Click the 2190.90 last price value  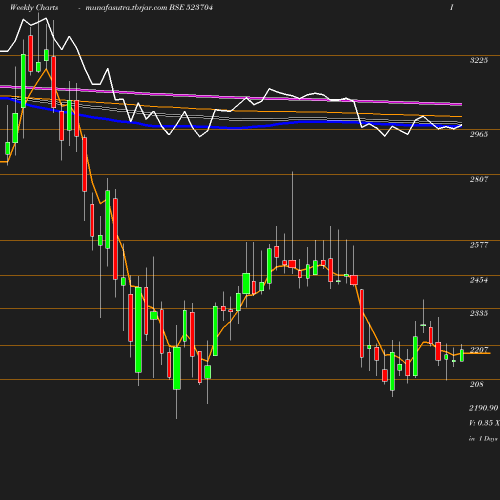point(484,408)
